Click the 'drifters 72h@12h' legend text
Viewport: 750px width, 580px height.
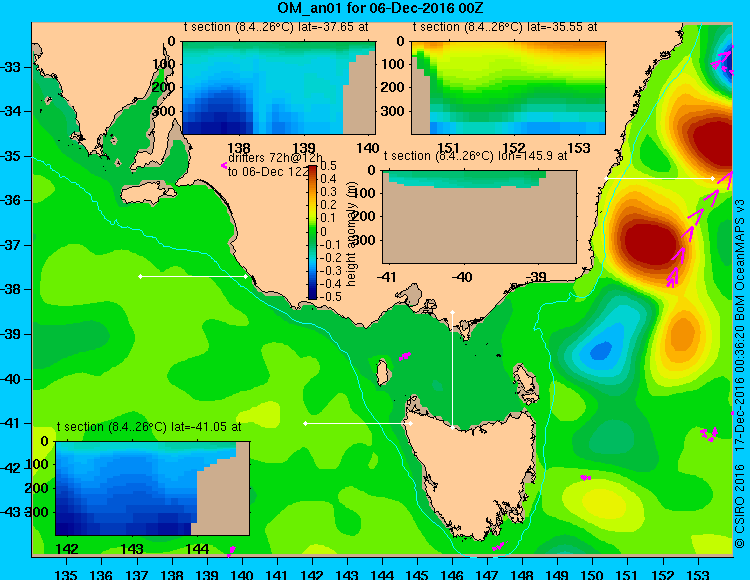tap(276, 158)
